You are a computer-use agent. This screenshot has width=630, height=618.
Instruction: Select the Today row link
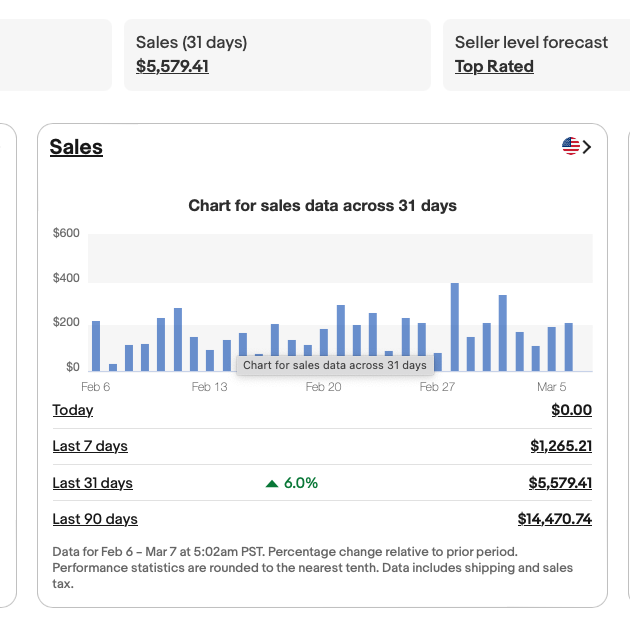click(73, 410)
